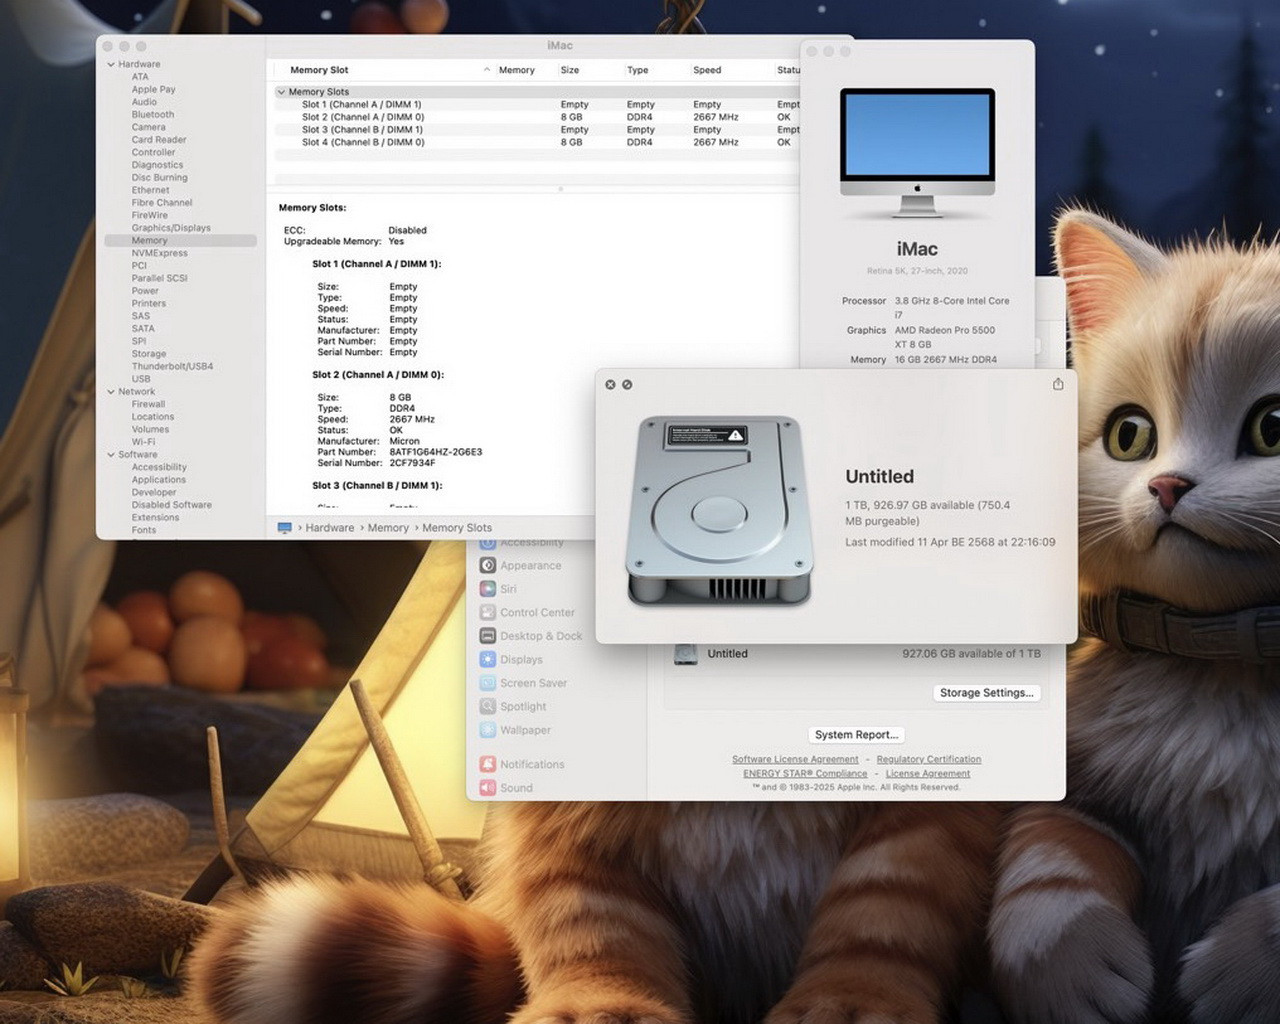
Task: Select Slot 2 (Channel A / DIMM 0) row
Action: click(537, 117)
